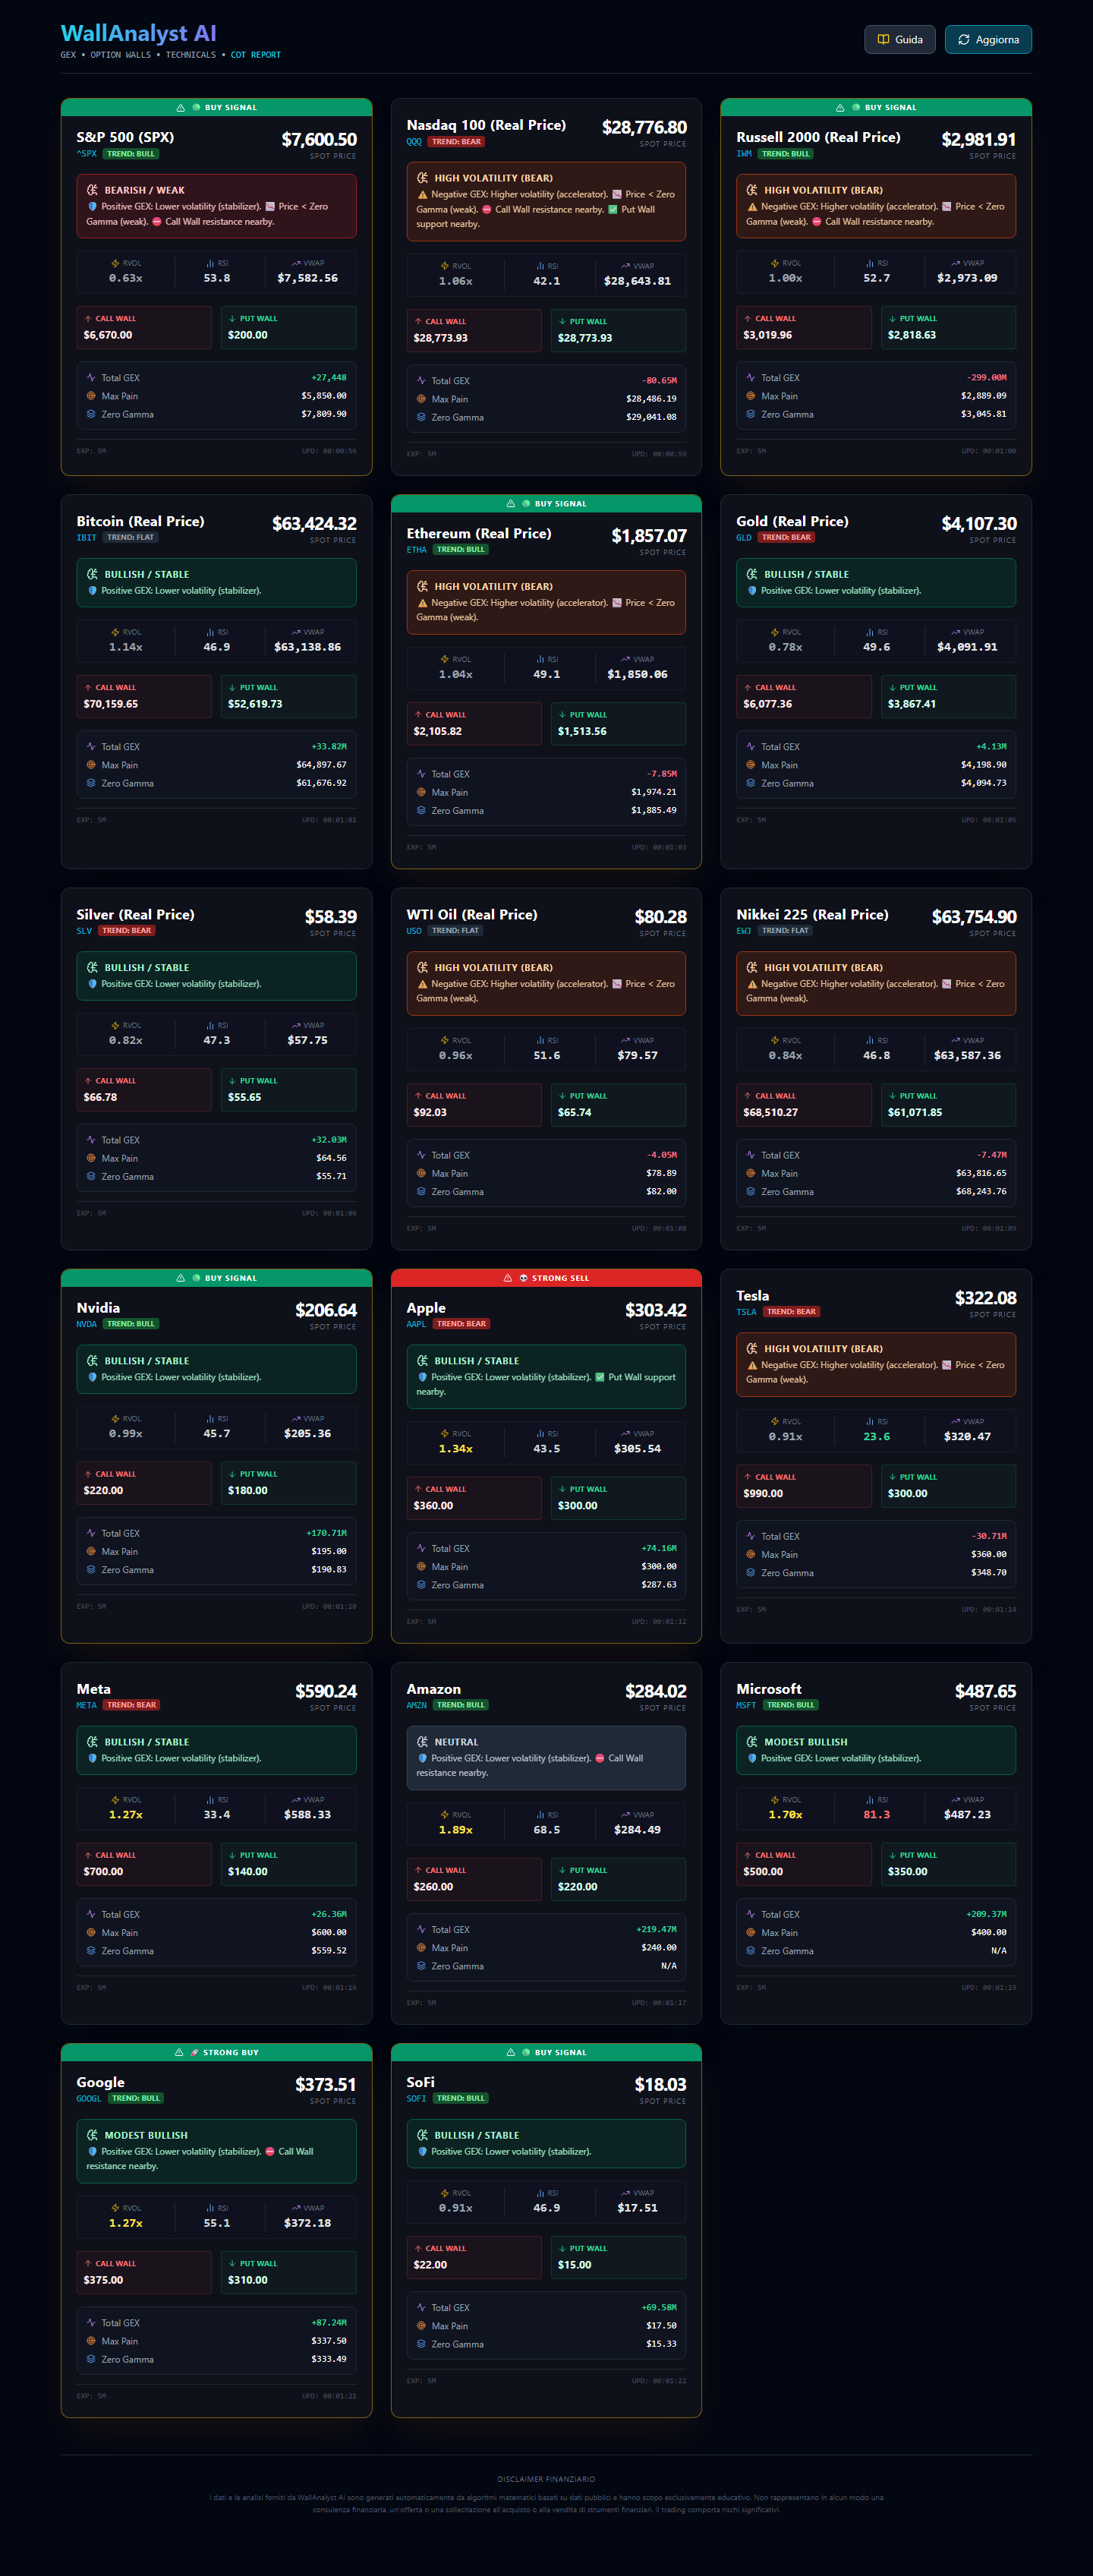Click the TREND: BEAR badge on Apple card
The height and width of the screenshot is (2576, 1093).
tap(461, 1324)
